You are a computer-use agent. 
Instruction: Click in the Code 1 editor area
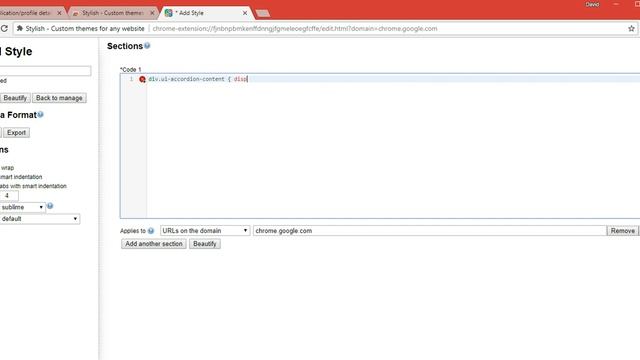coord(392,147)
